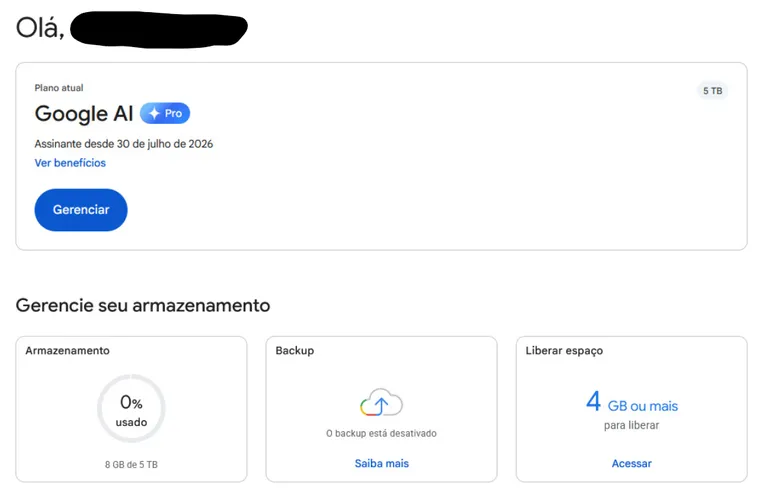The width and height of the screenshot is (762, 500).
Task: Click the Olá greeting text
Action: [x=40, y=27]
